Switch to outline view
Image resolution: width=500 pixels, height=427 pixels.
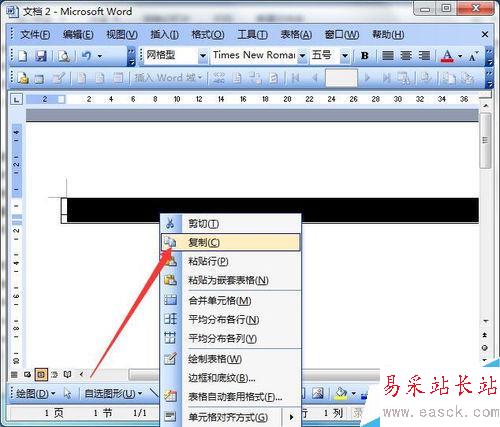pos(54,375)
